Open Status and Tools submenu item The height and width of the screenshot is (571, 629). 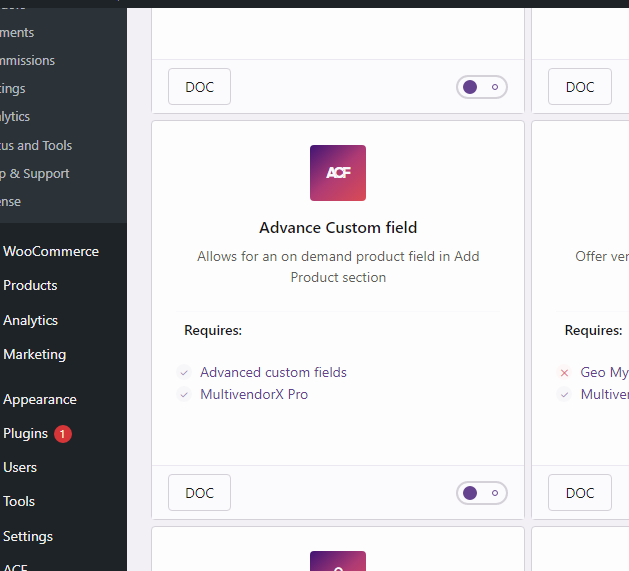point(36,145)
